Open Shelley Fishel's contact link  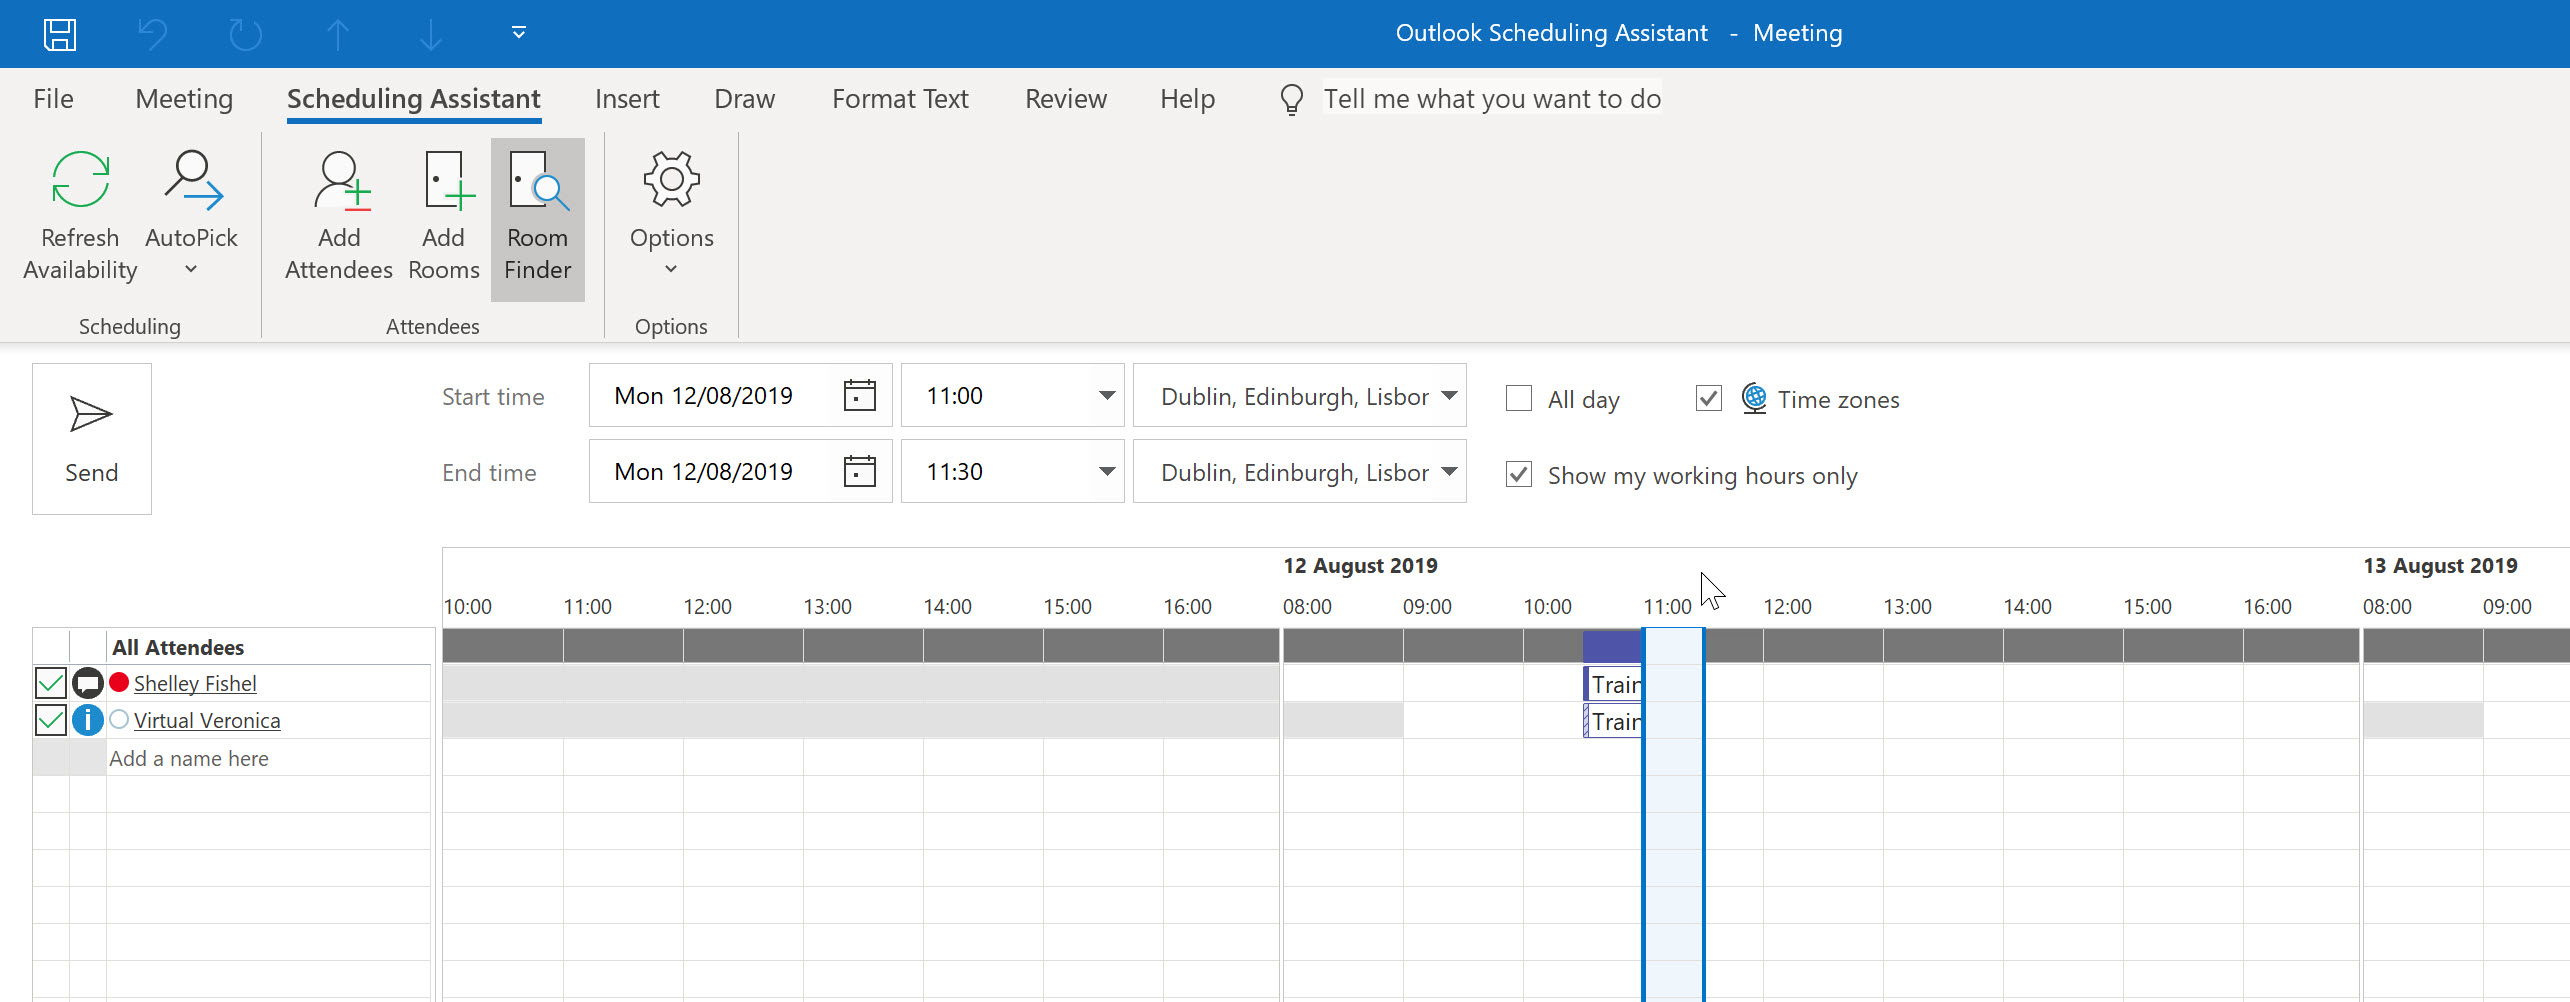[x=195, y=683]
